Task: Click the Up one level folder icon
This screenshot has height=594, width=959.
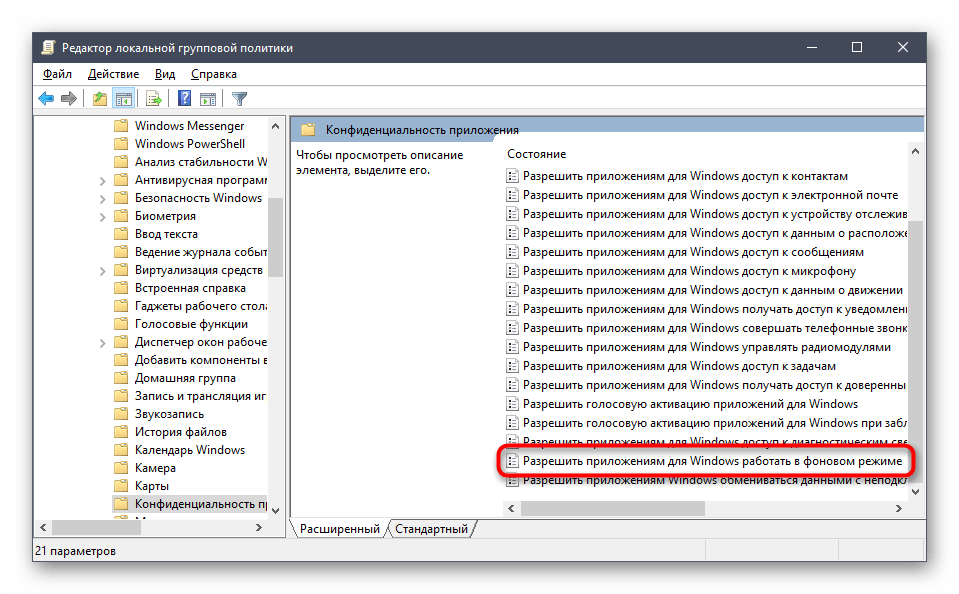Action: coord(99,98)
